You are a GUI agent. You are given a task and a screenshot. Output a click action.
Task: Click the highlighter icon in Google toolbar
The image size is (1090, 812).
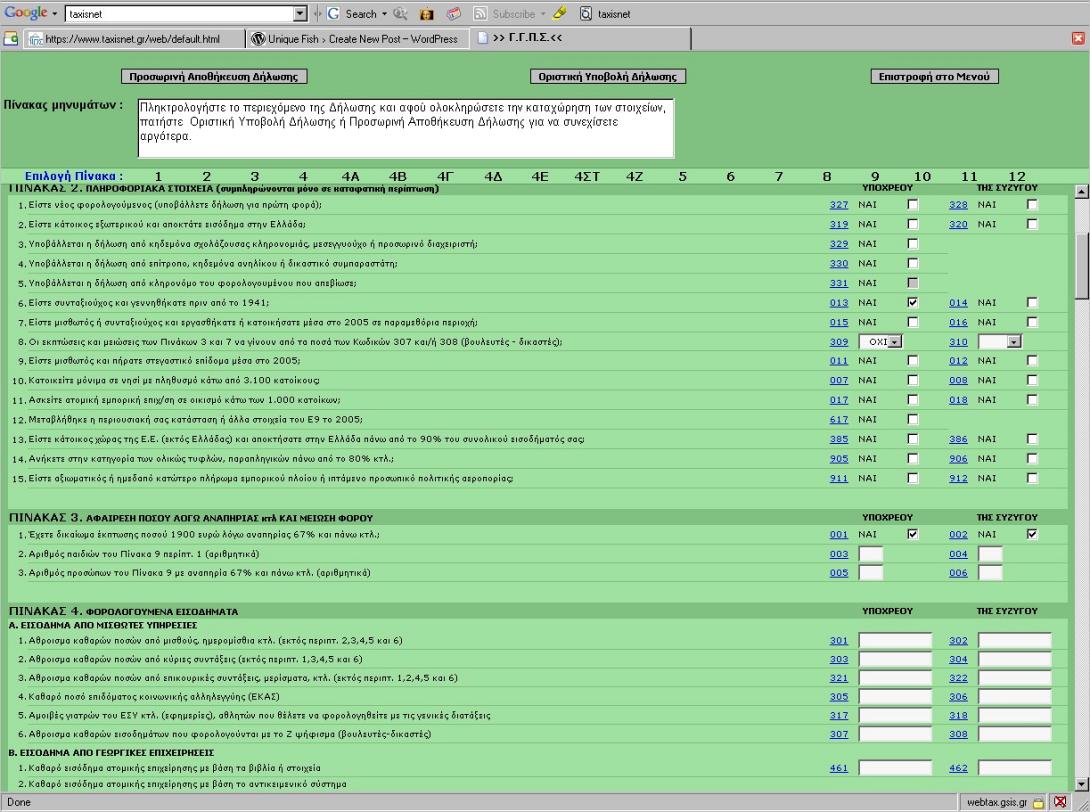pyautogui.click(x=561, y=14)
